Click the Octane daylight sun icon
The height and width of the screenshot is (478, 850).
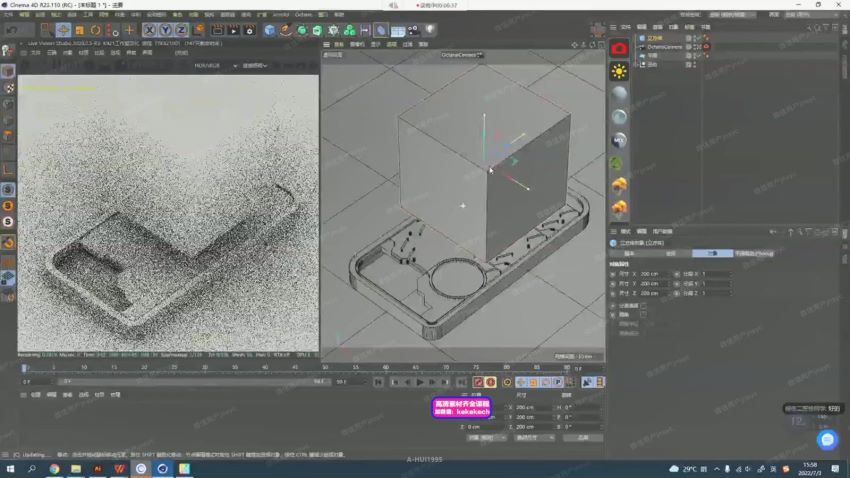coord(619,71)
